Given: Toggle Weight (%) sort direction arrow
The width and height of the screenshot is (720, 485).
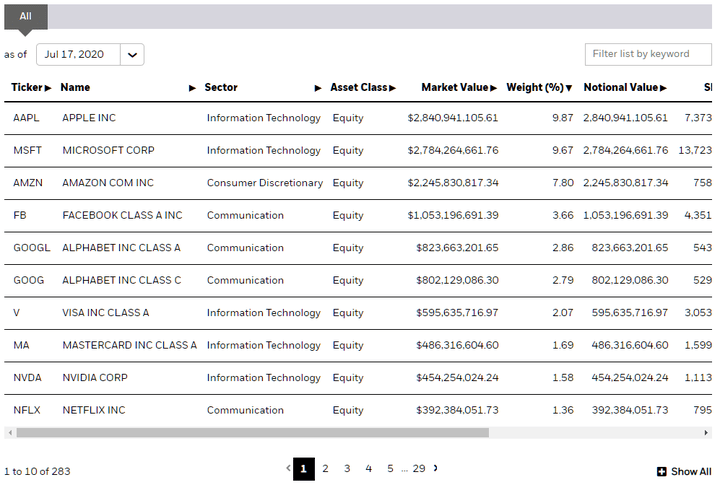Looking at the screenshot, I should 569,88.
